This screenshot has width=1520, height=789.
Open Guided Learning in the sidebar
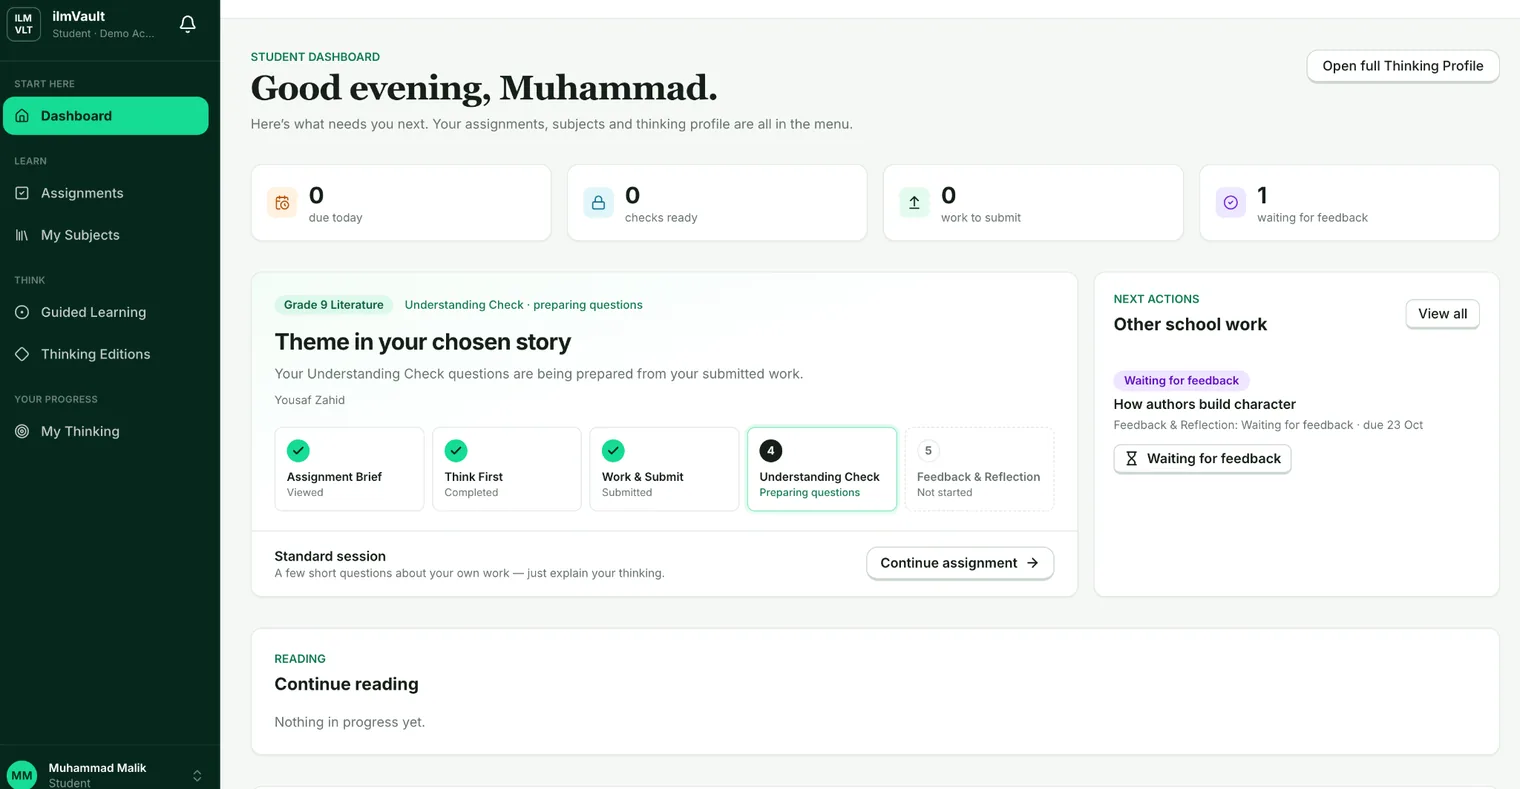coord(106,312)
